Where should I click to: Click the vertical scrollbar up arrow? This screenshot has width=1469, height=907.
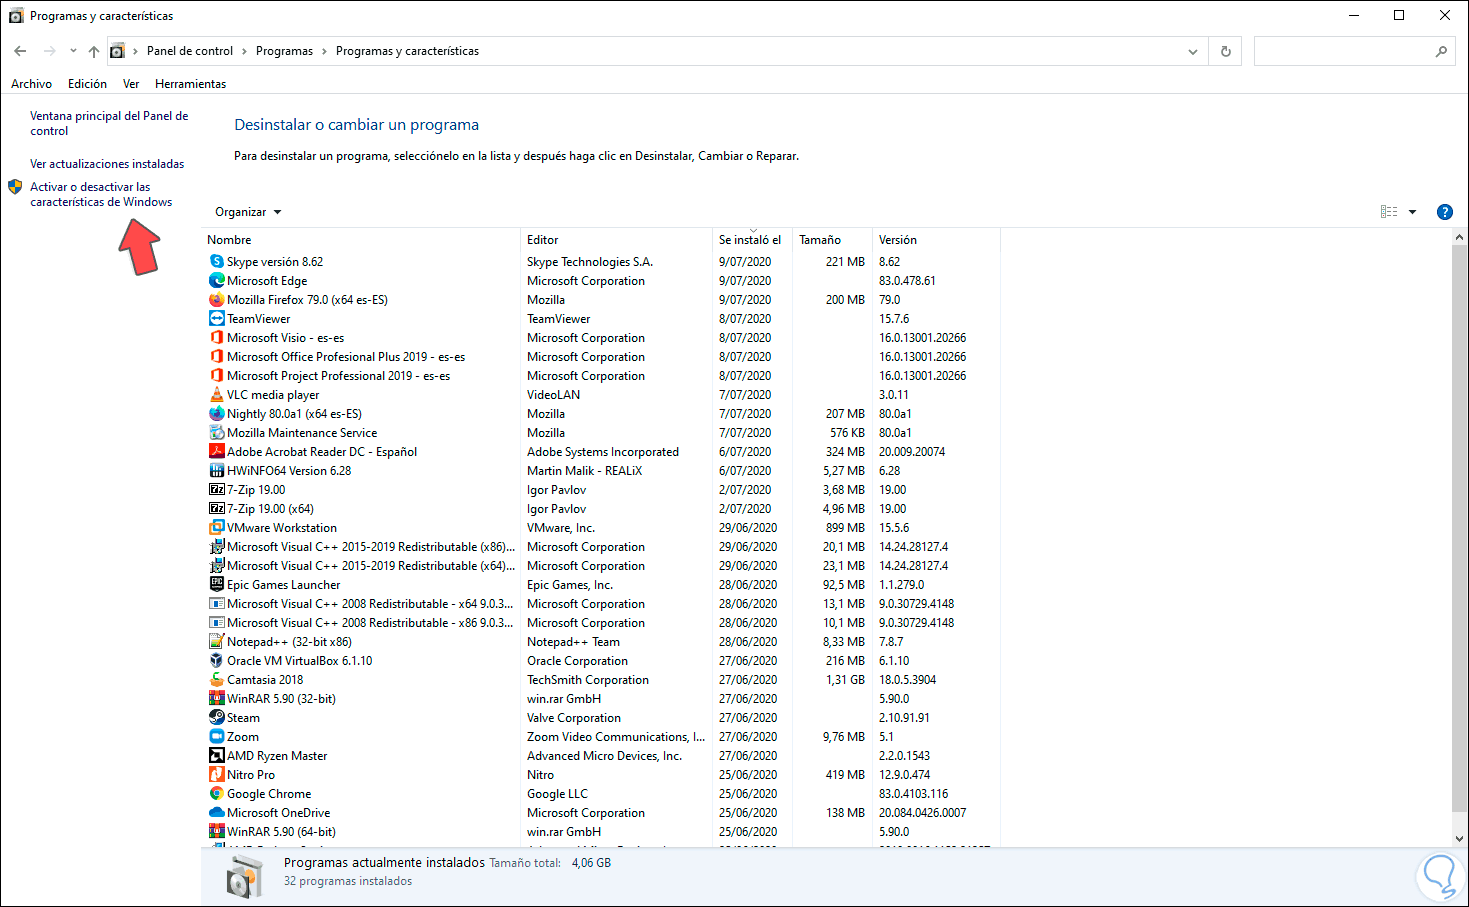pyautogui.click(x=1460, y=238)
